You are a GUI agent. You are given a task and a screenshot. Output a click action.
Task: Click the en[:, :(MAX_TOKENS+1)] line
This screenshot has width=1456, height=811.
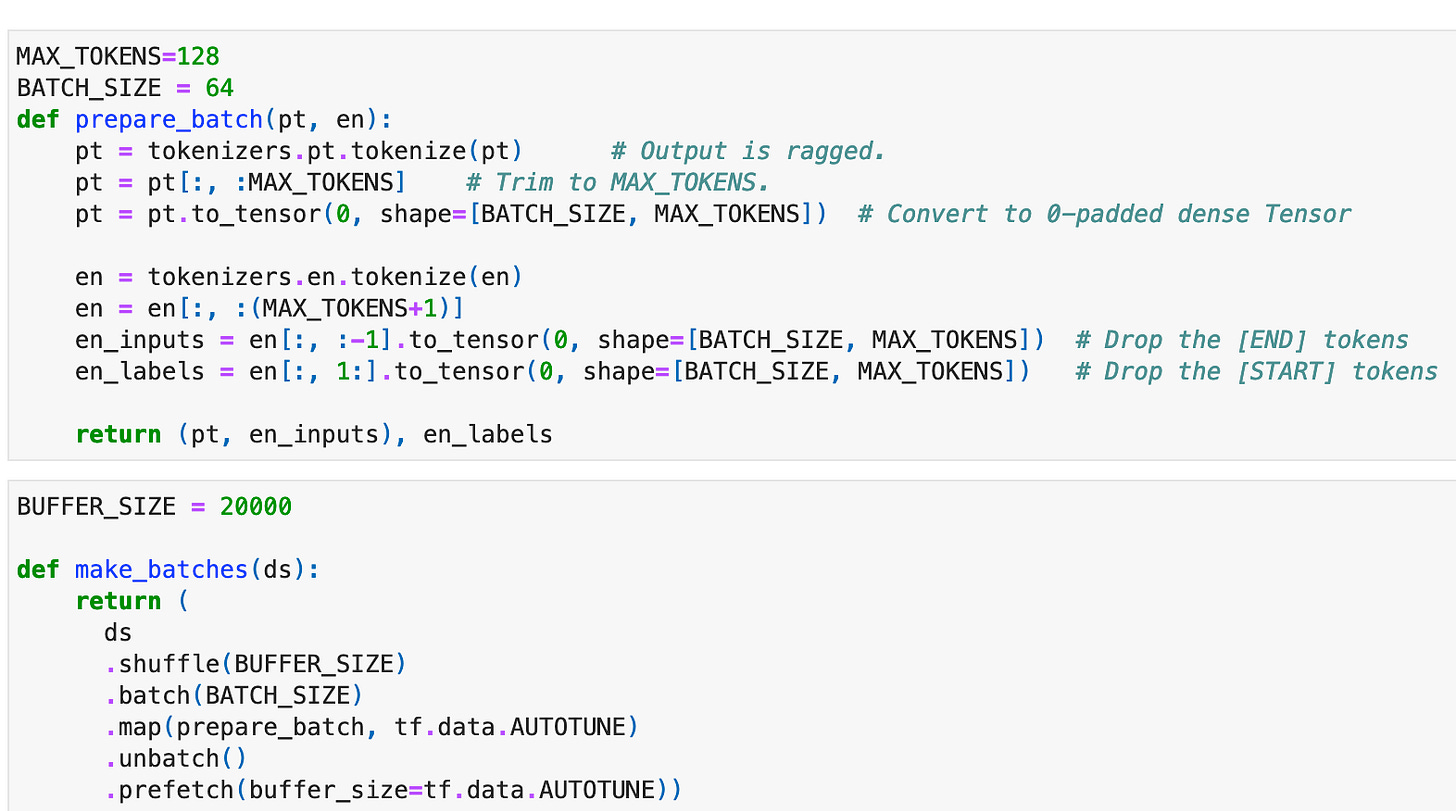point(270,308)
